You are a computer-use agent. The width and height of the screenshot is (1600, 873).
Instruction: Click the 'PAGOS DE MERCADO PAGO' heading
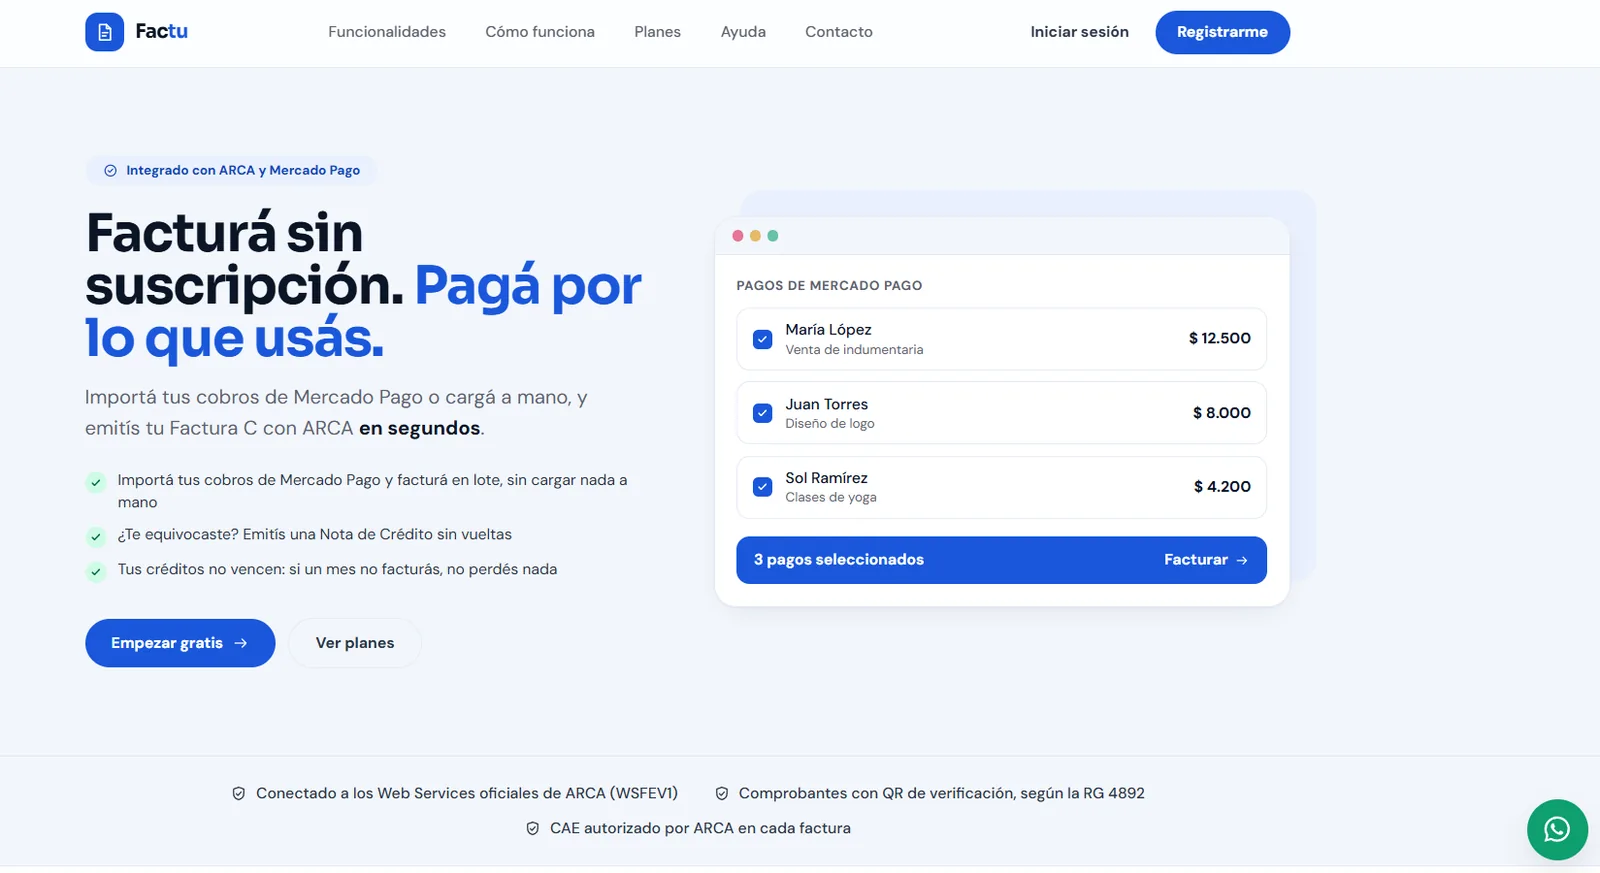coord(829,286)
